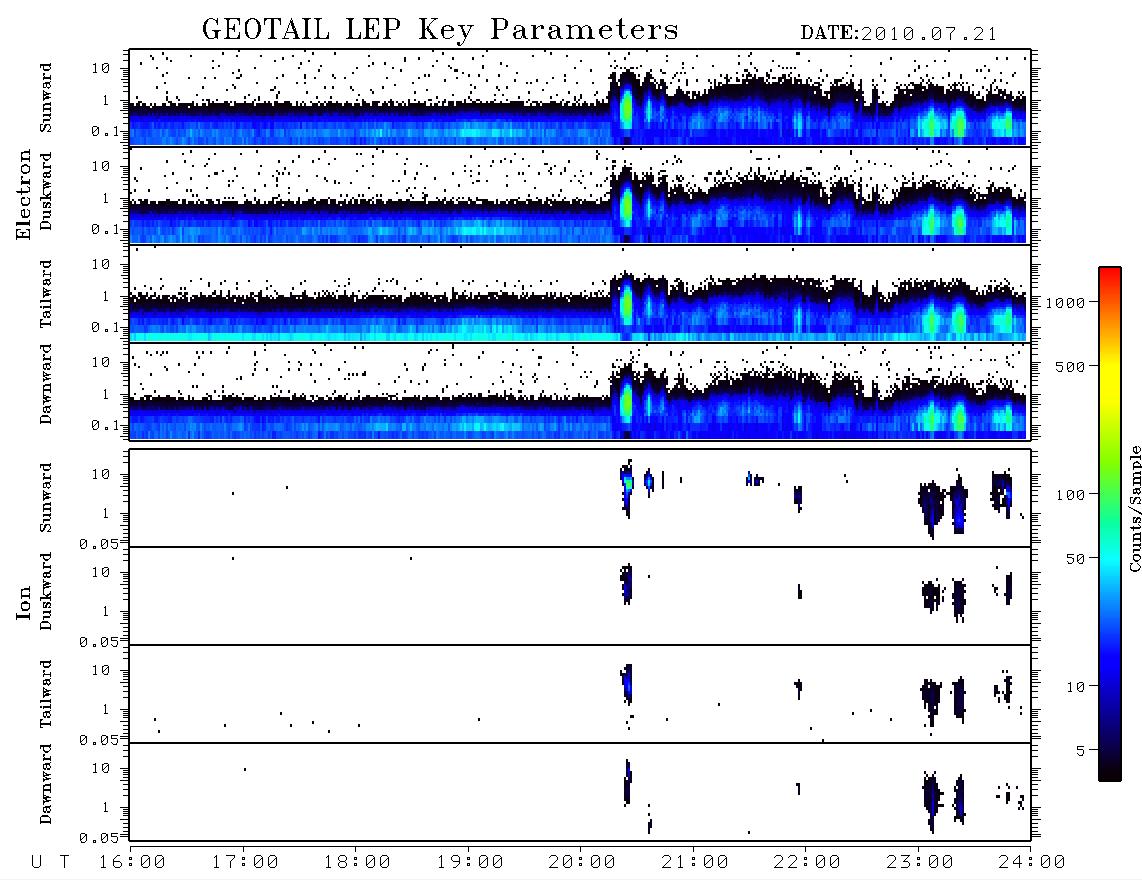Click the 24:00 time tick label
Screen dimensions: 1142x880
point(1032,862)
